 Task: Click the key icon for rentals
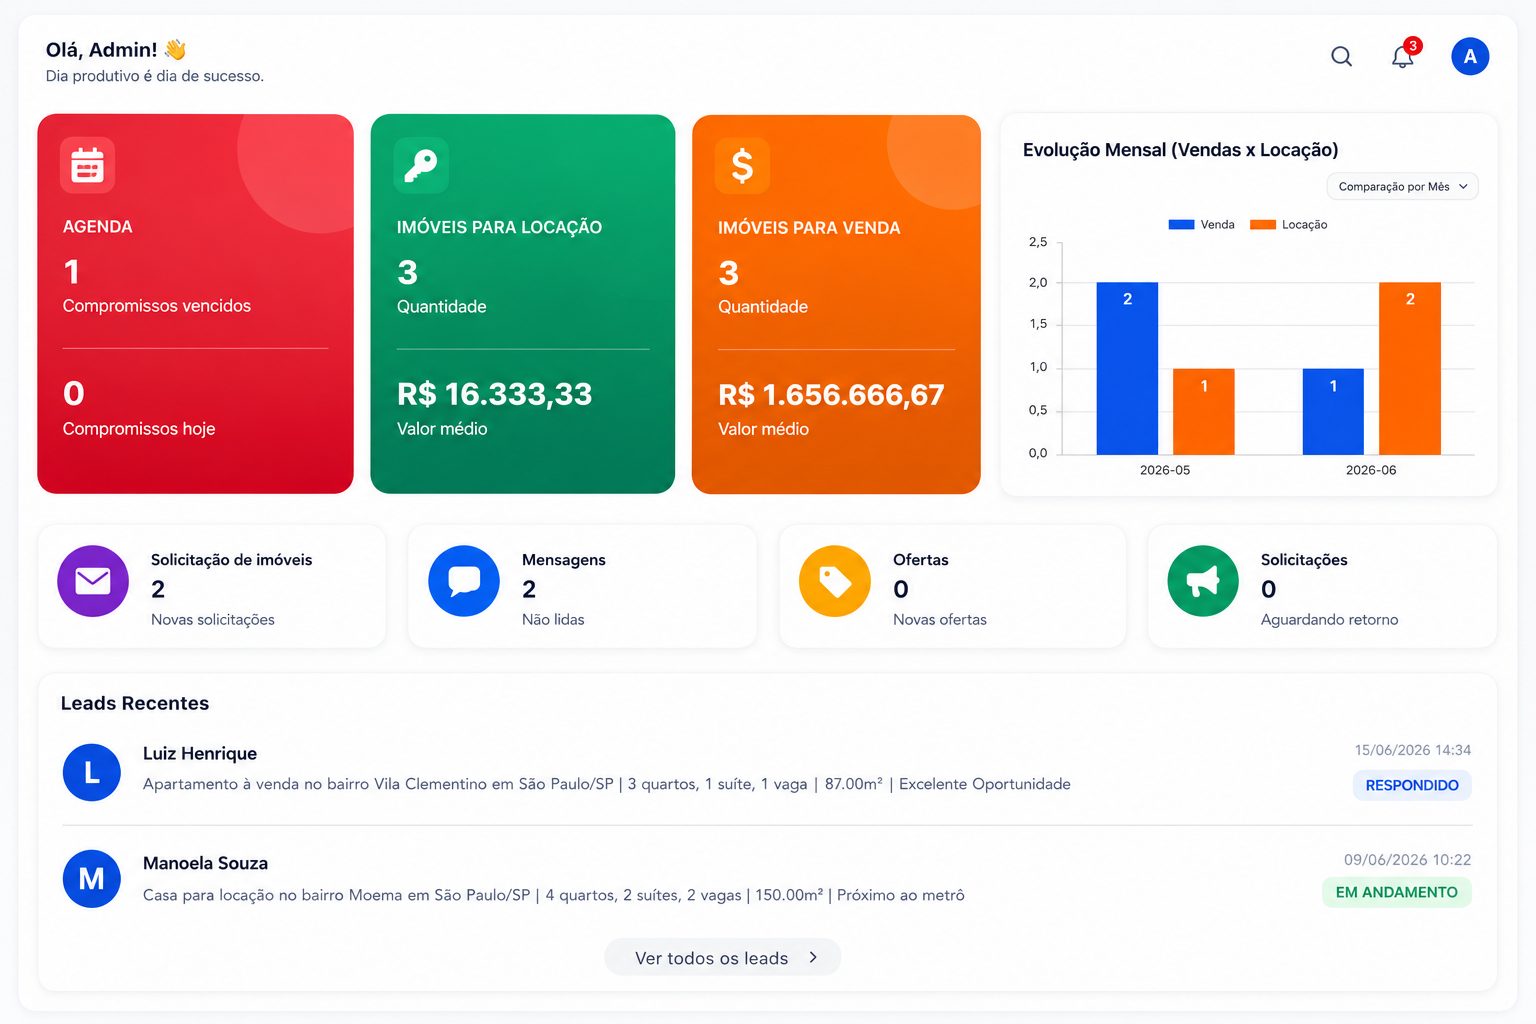point(421,165)
